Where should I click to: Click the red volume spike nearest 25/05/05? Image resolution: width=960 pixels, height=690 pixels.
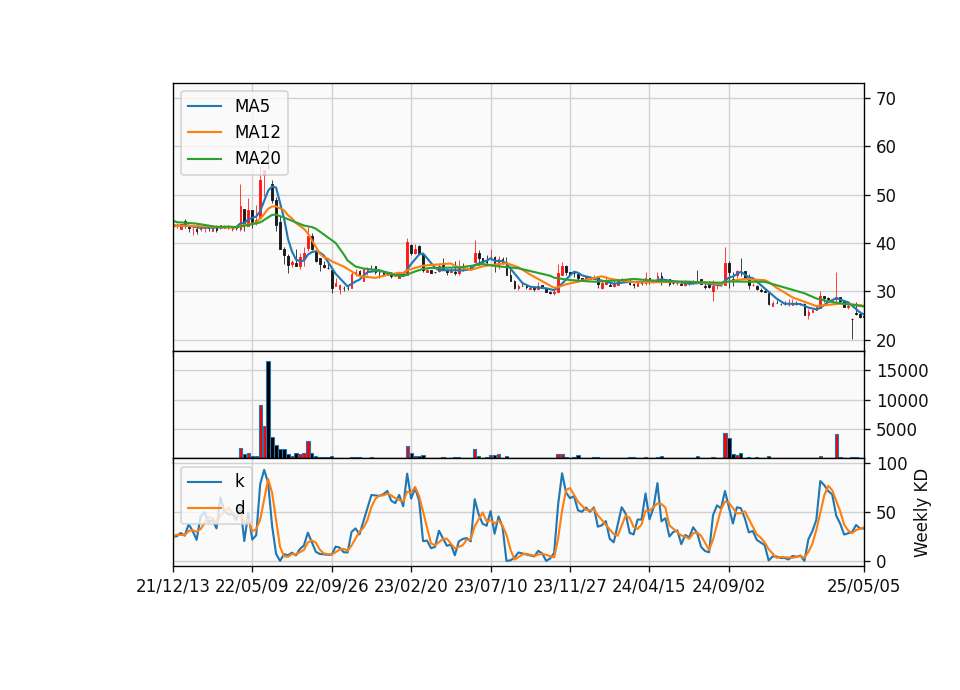(x=837, y=446)
